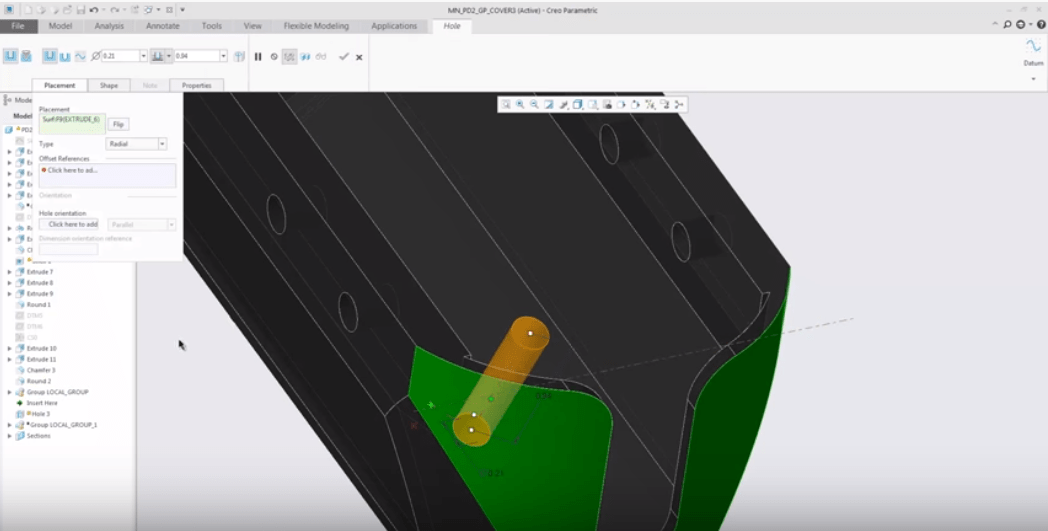
Task: Click the Offset References collector field
Action: 106,174
